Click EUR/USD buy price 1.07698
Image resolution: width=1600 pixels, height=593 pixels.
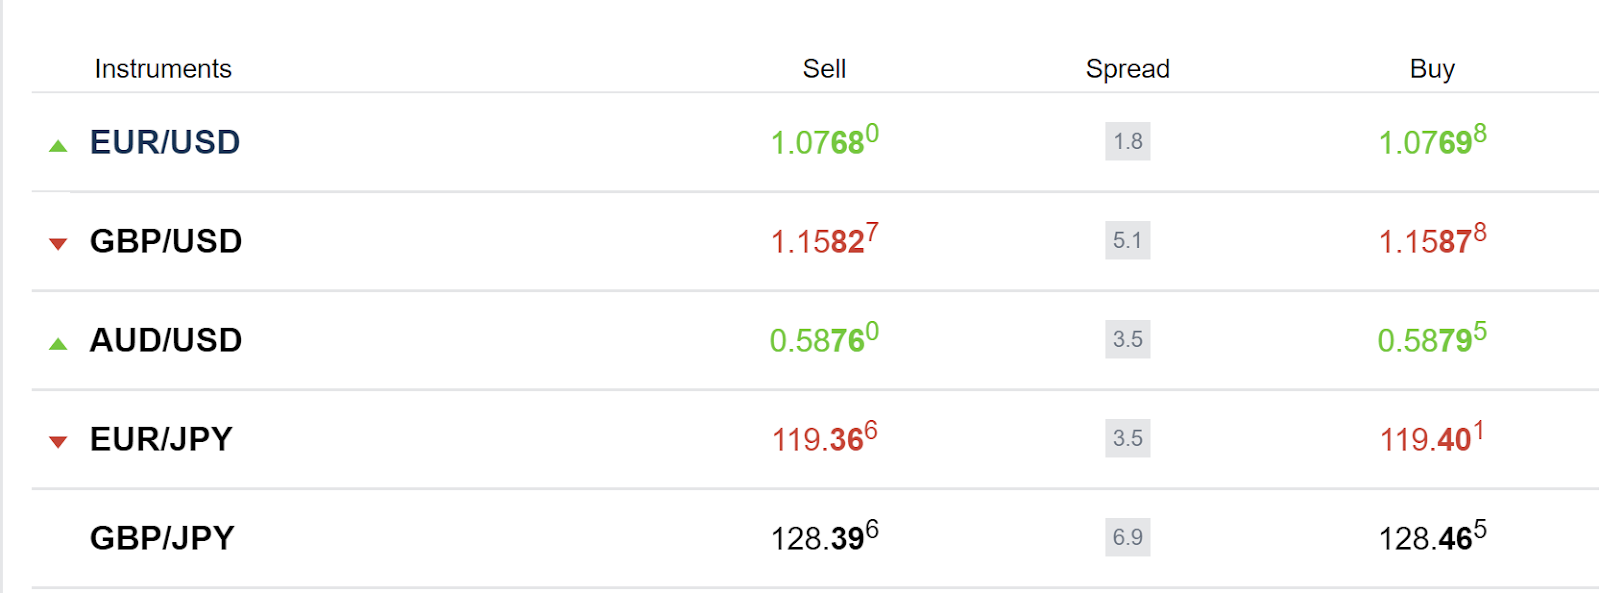click(1432, 141)
